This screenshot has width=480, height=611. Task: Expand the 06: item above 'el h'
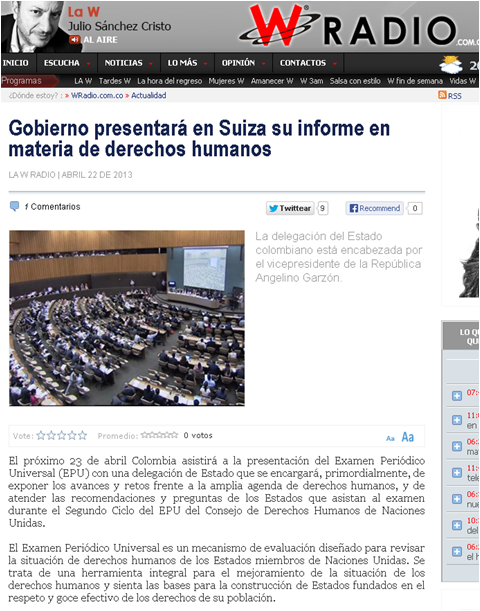457,551
